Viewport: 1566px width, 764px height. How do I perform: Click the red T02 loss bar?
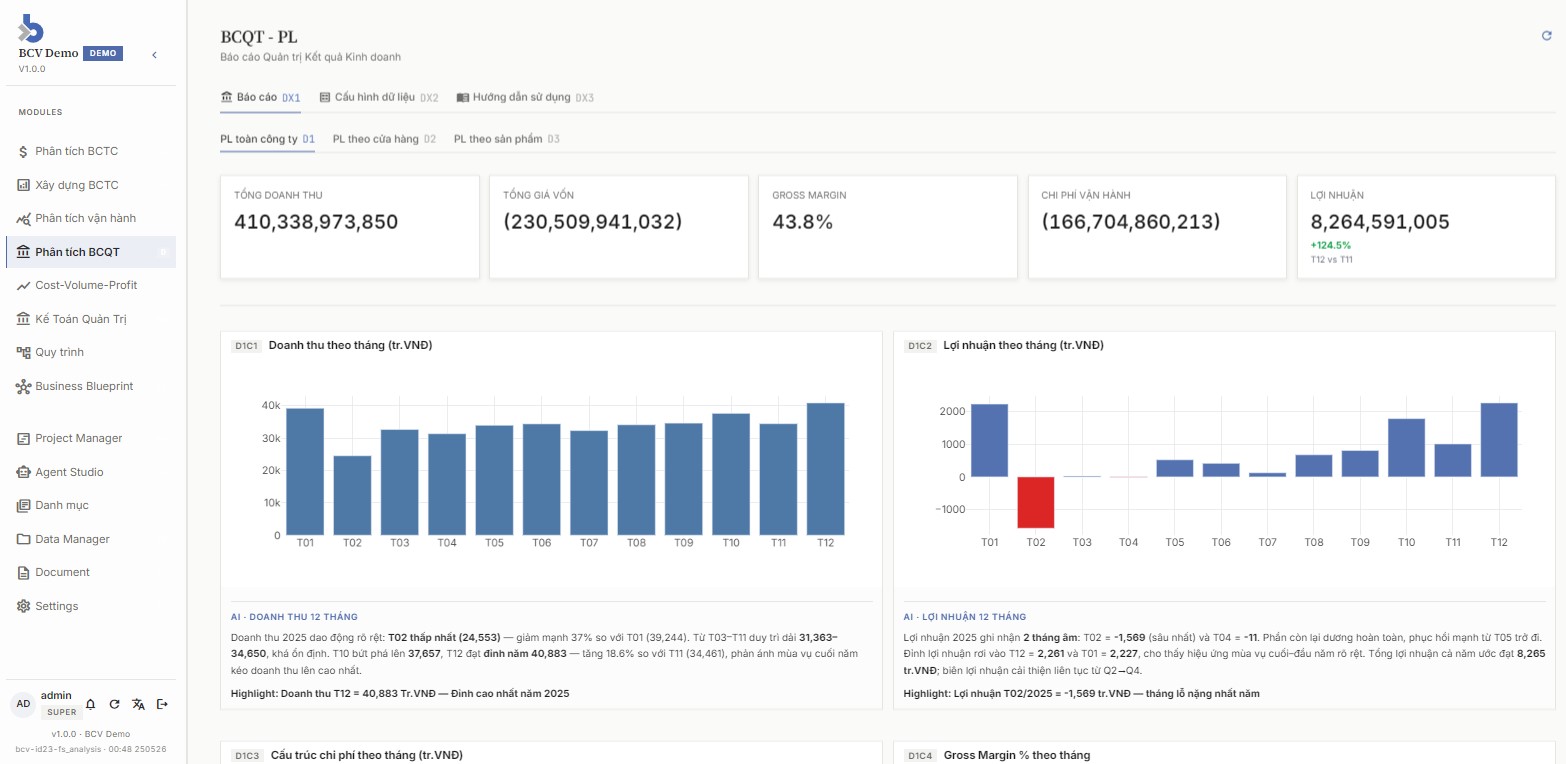[1036, 502]
